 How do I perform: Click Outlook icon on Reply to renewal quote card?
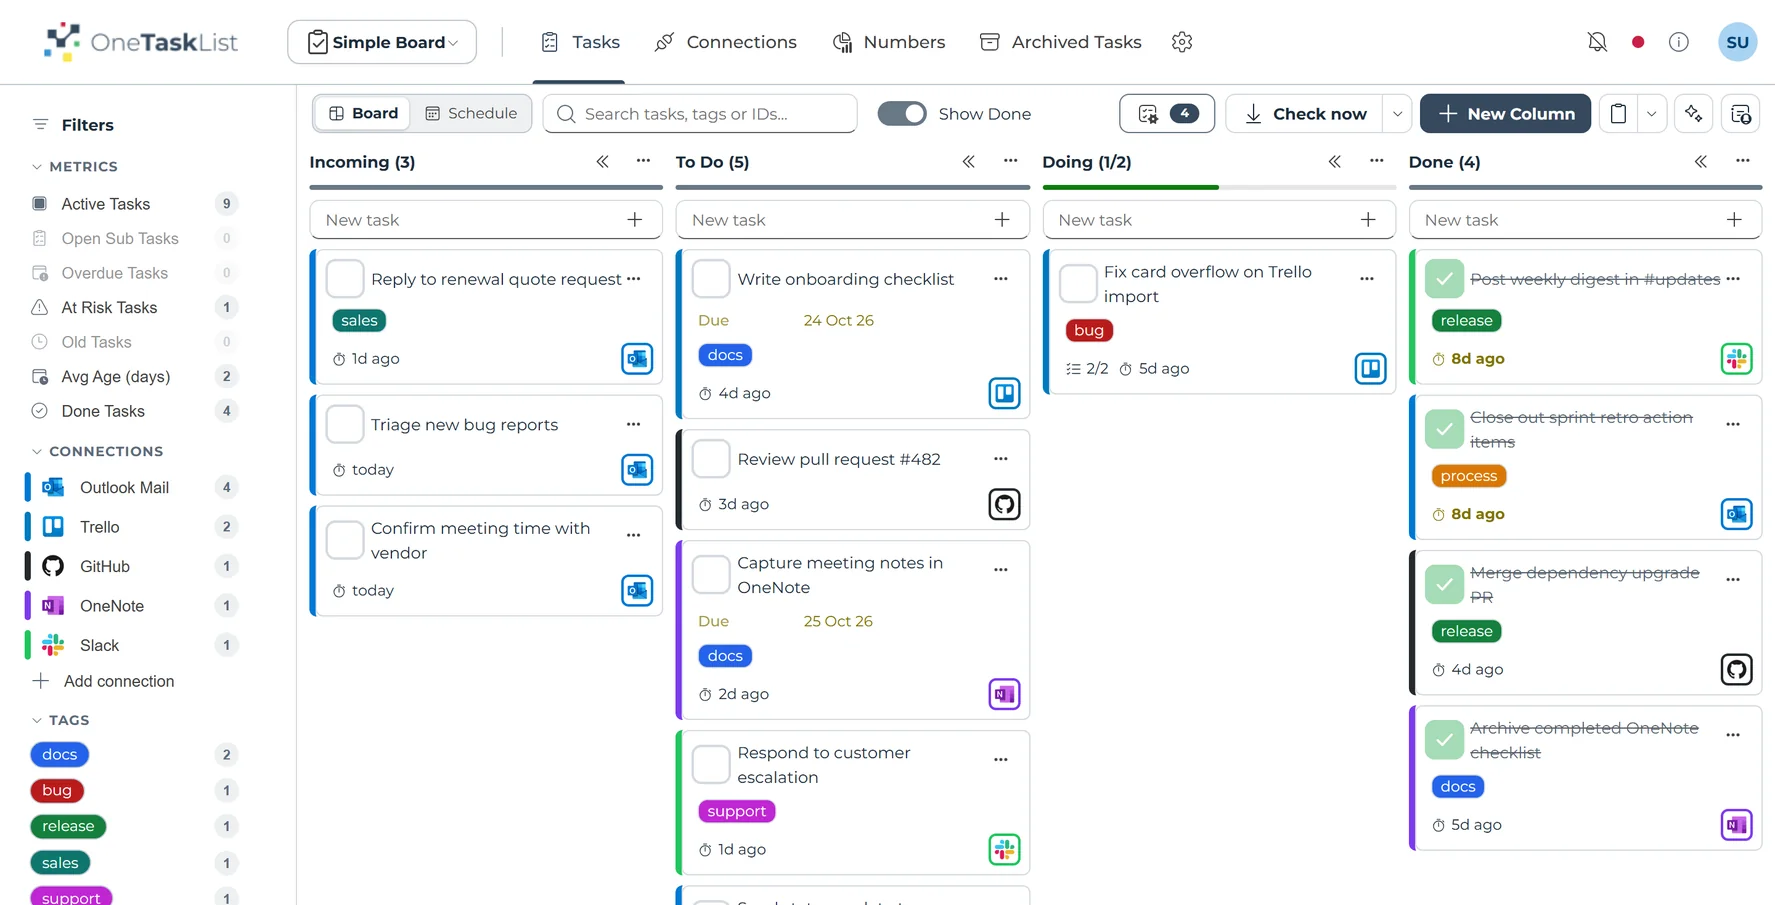tap(637, 358)
